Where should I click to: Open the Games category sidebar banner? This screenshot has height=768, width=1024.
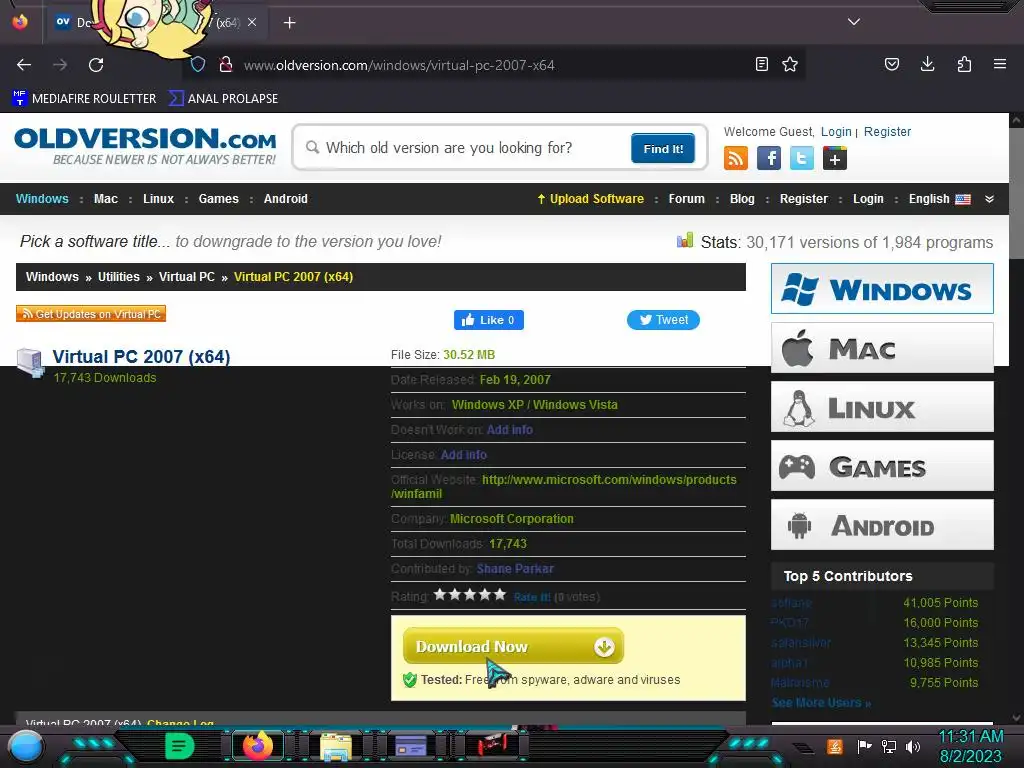tap(882, 466)
